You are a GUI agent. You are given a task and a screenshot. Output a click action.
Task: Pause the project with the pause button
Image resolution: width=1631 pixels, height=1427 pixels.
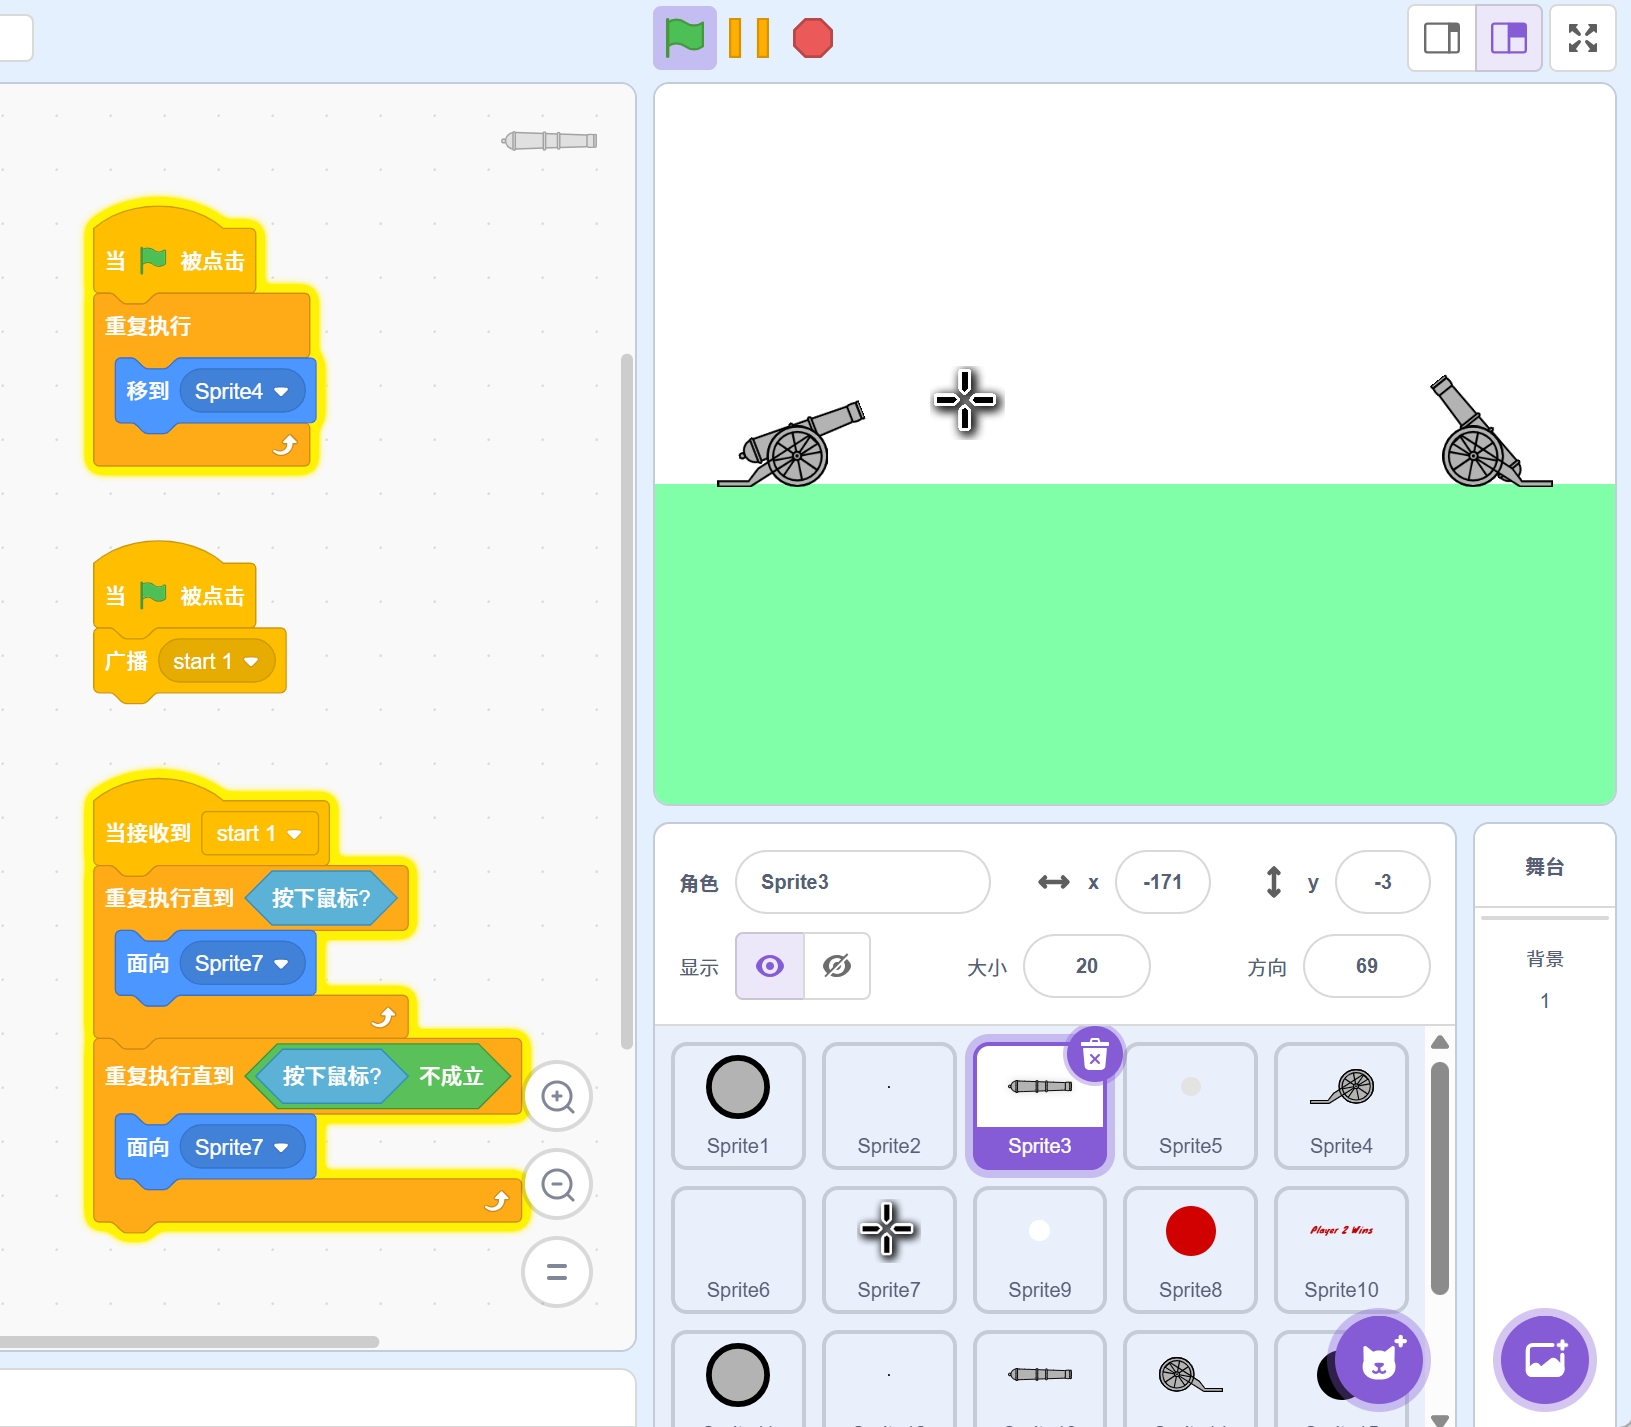pos(748,39)
